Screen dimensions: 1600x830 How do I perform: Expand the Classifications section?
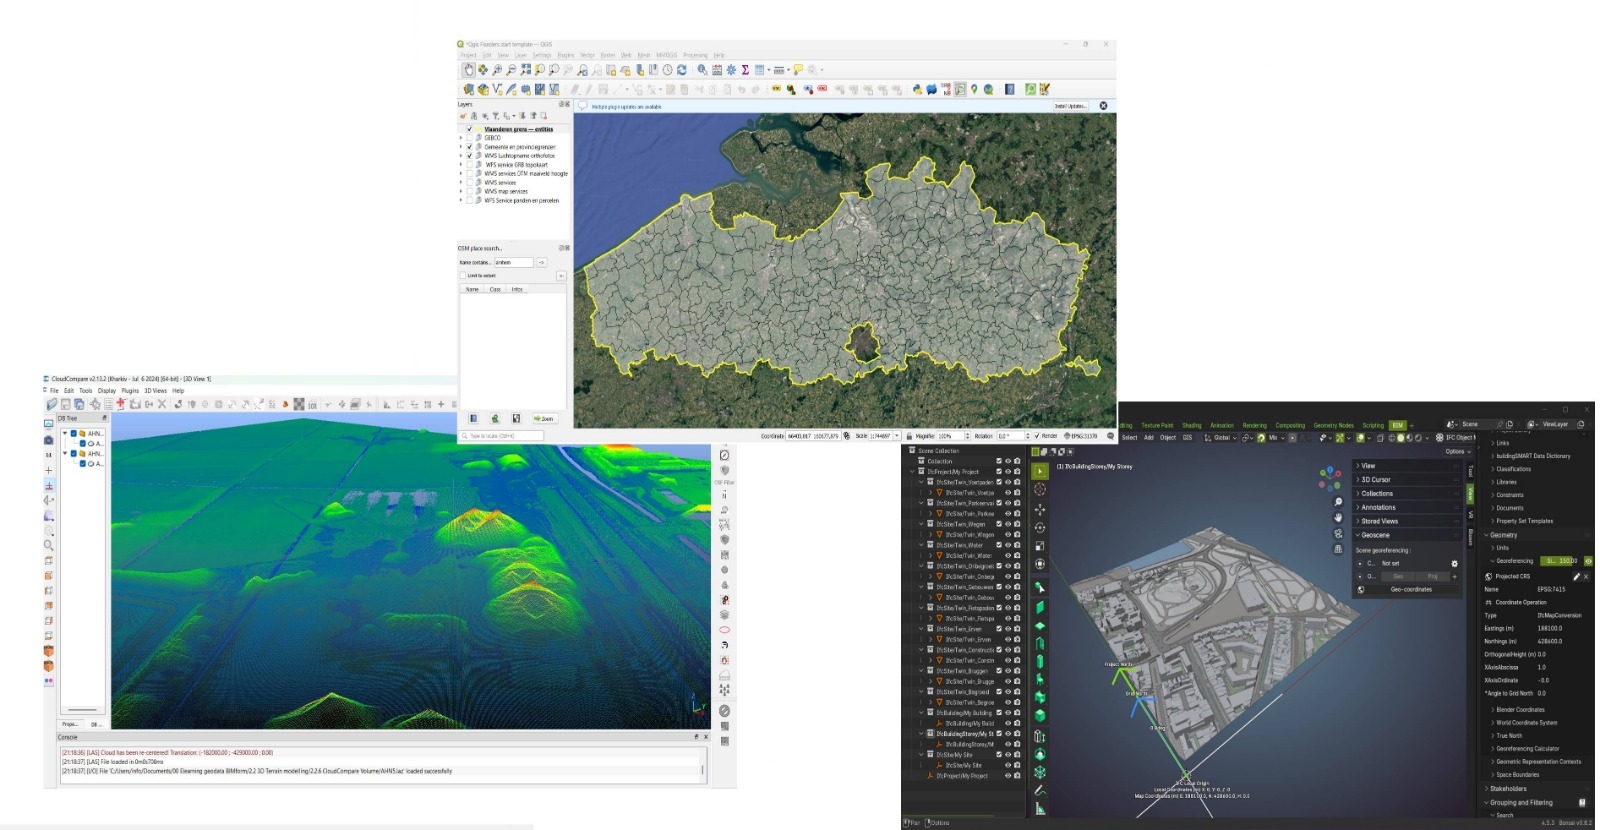coord(1512,469)
